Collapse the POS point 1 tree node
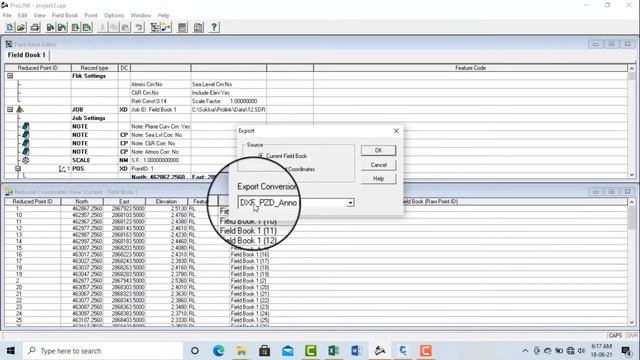Viewport: 640px width, 360px height. point(18,169)
